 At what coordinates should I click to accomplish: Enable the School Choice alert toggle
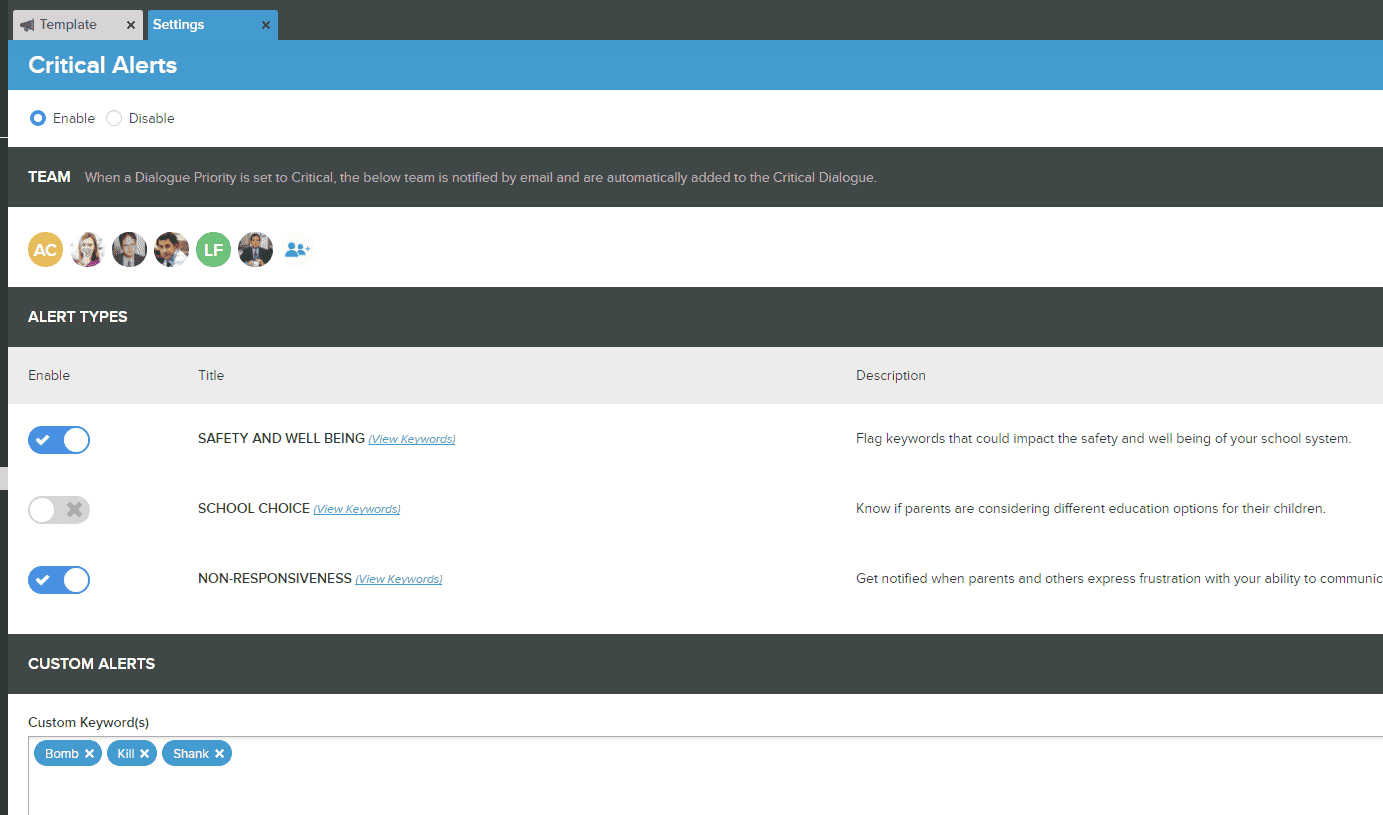[59, 510]
